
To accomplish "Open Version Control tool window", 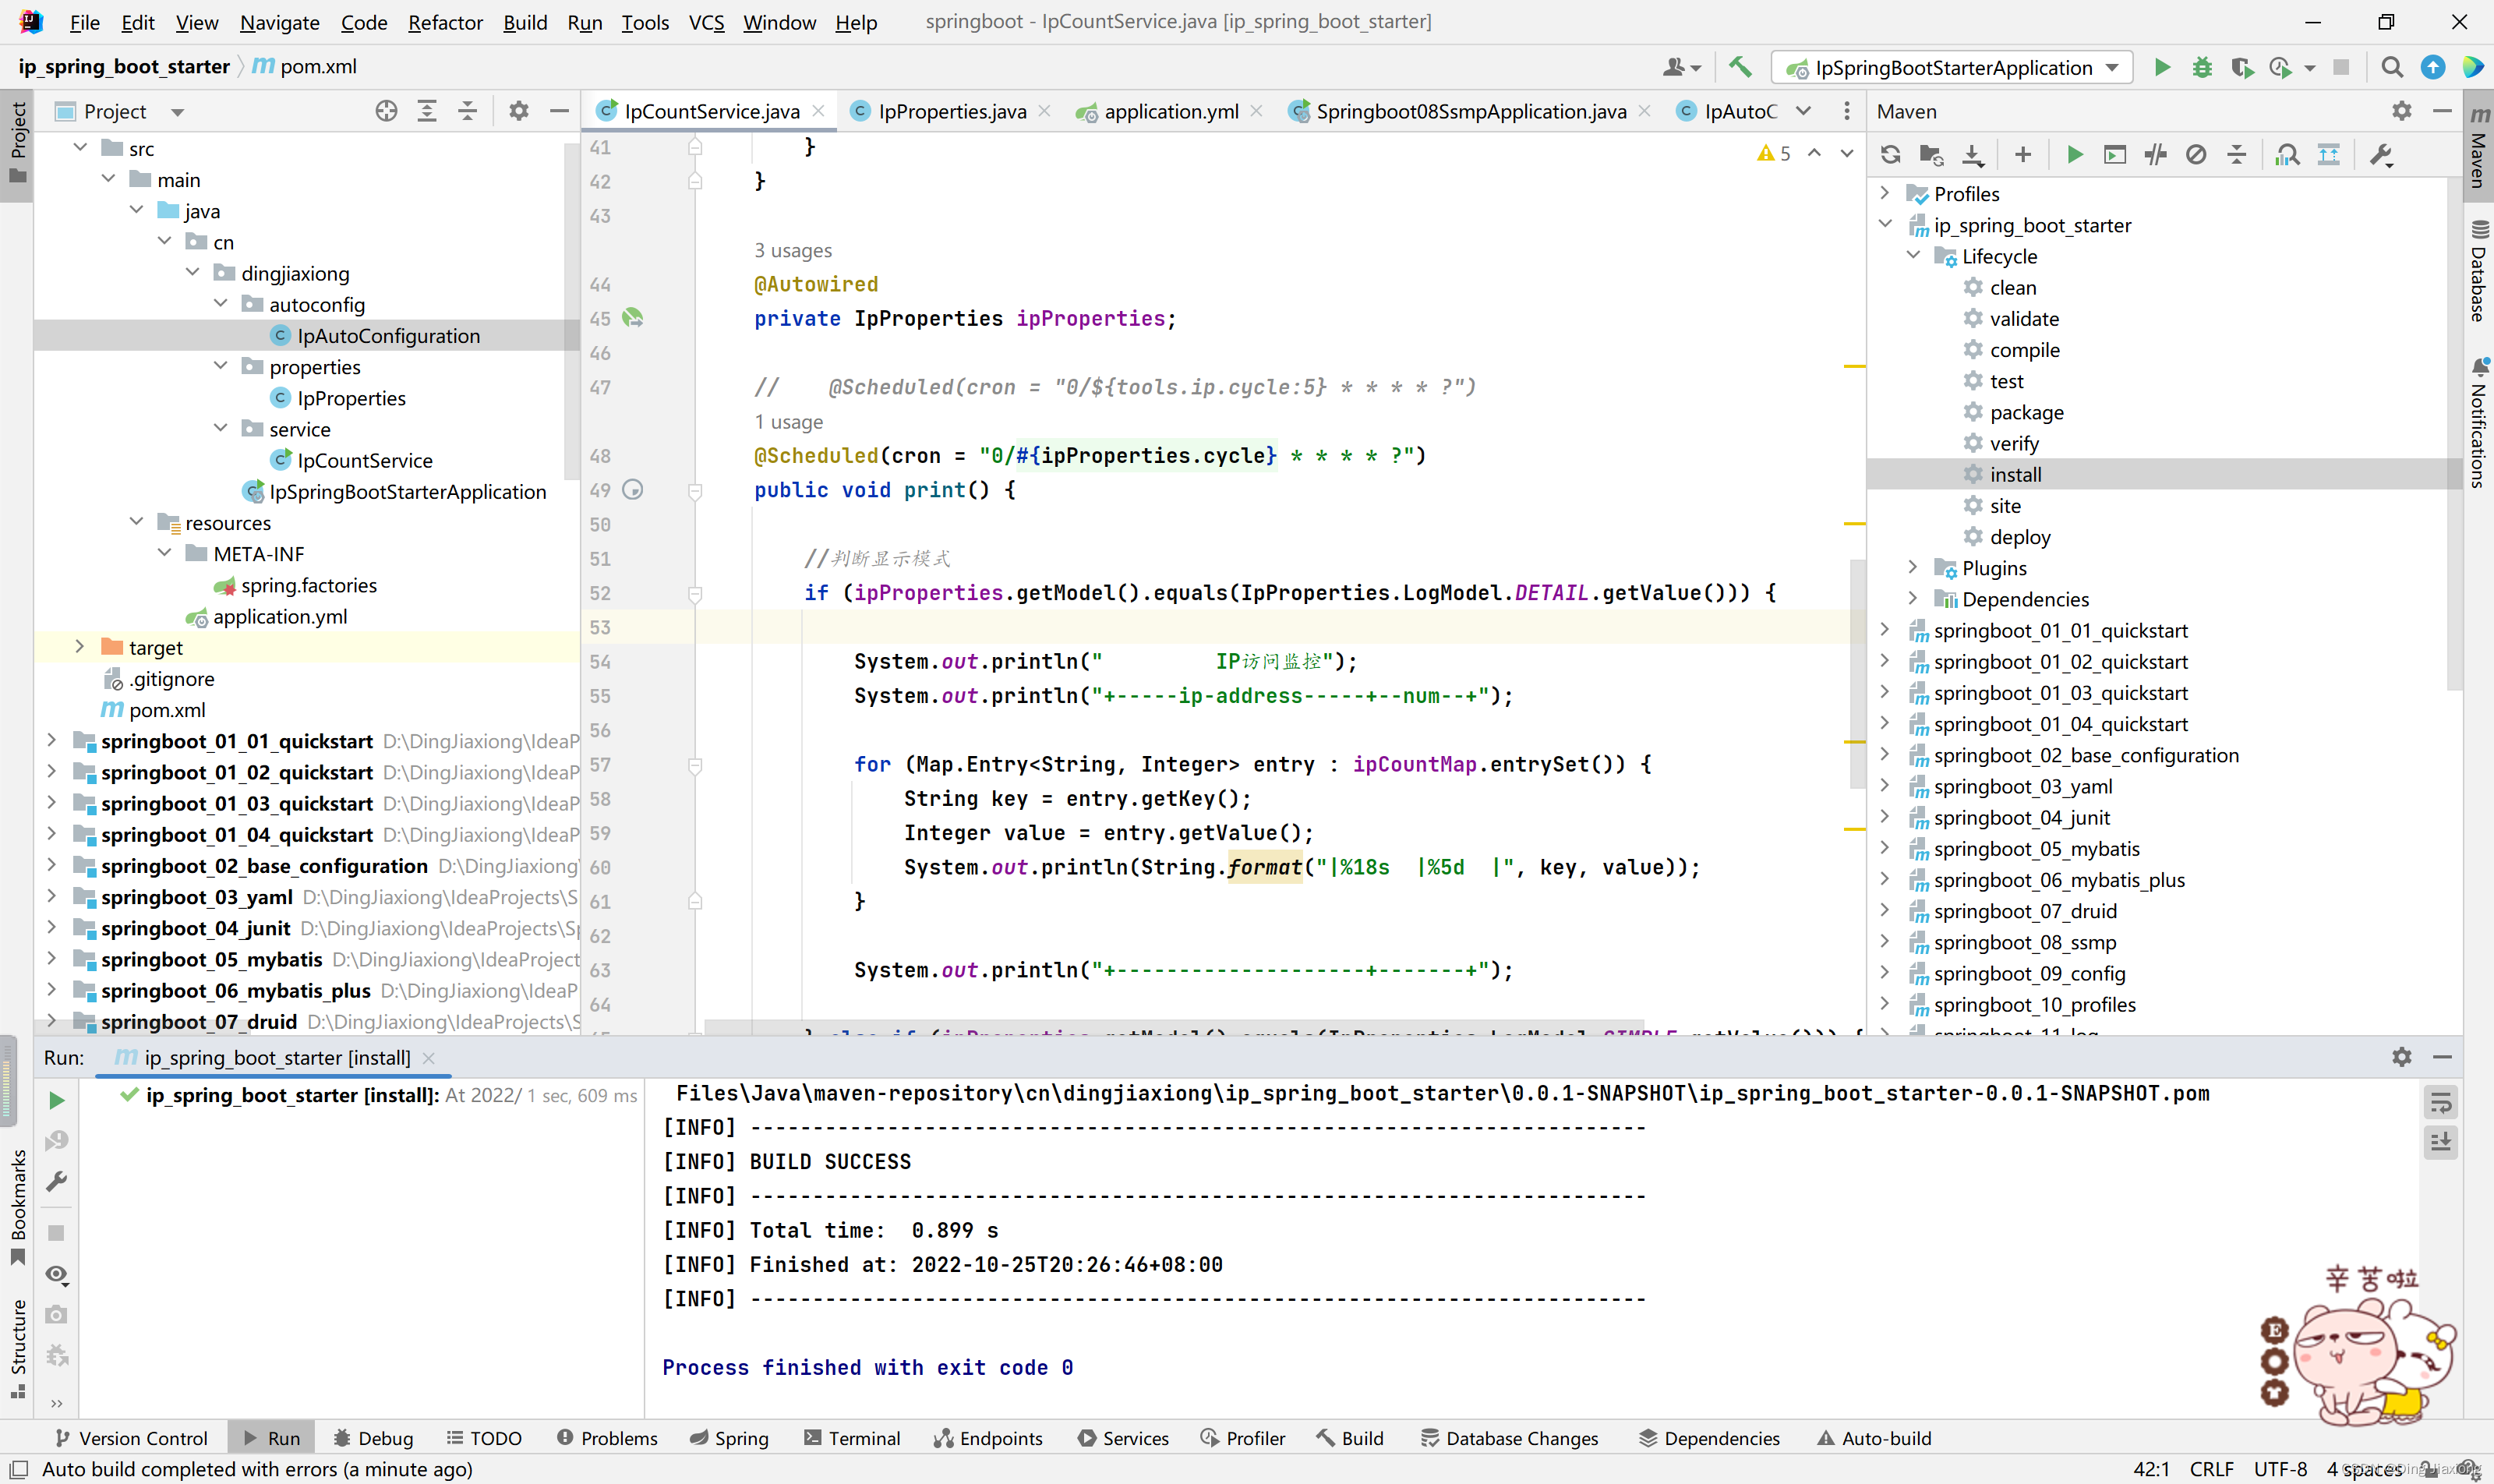I will coord(131,1438).
